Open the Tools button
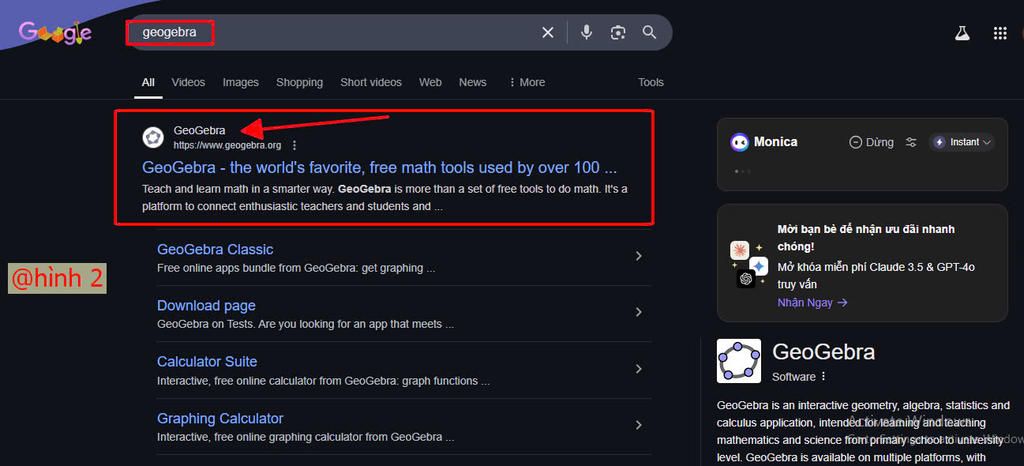Screen dimensions: 1024x466 [x=650, y=82]
